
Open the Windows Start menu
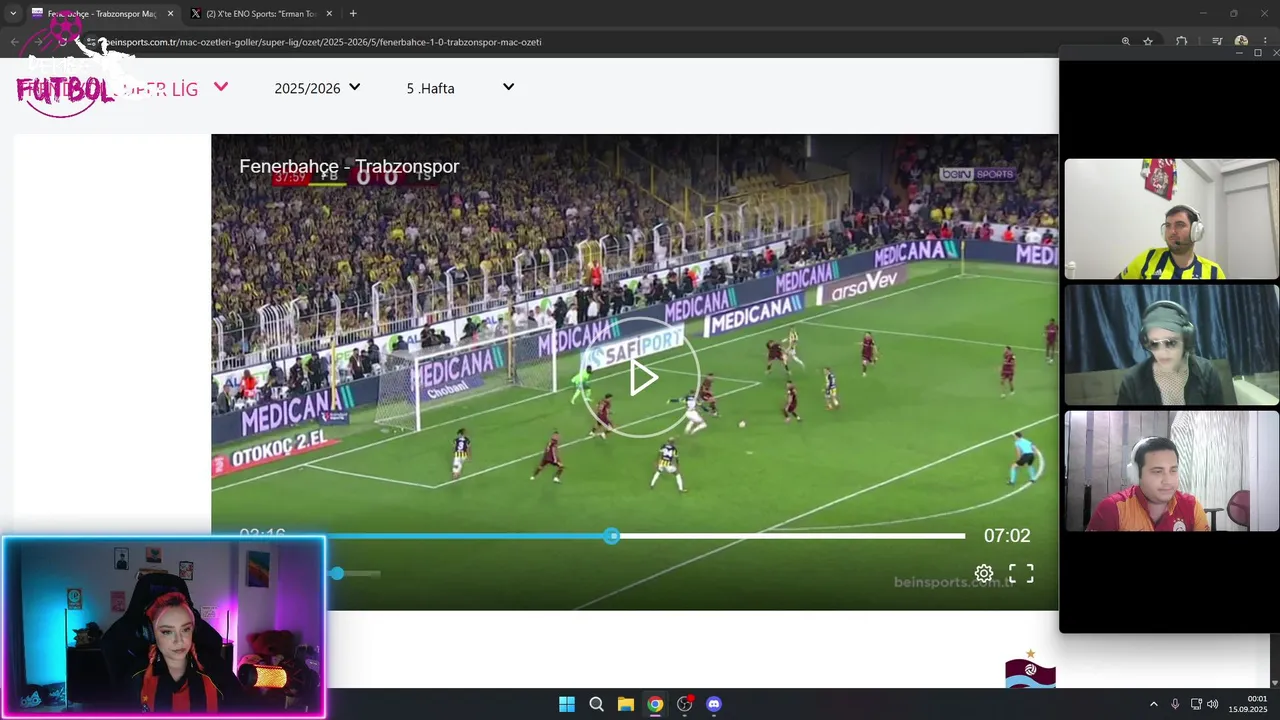pyautogui.click(x=567, y=704)
